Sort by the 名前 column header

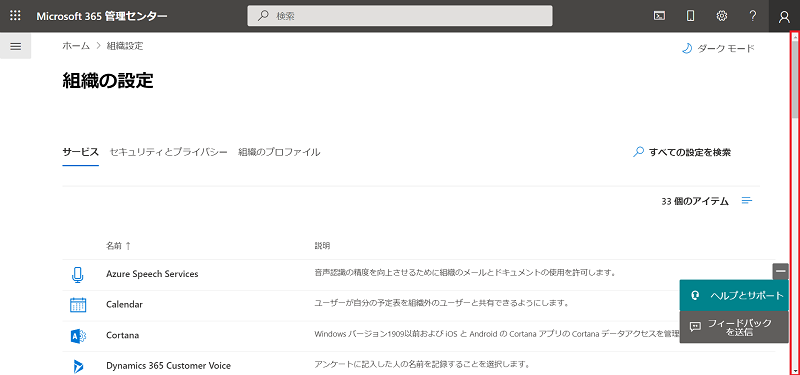(x=118, y=245)
